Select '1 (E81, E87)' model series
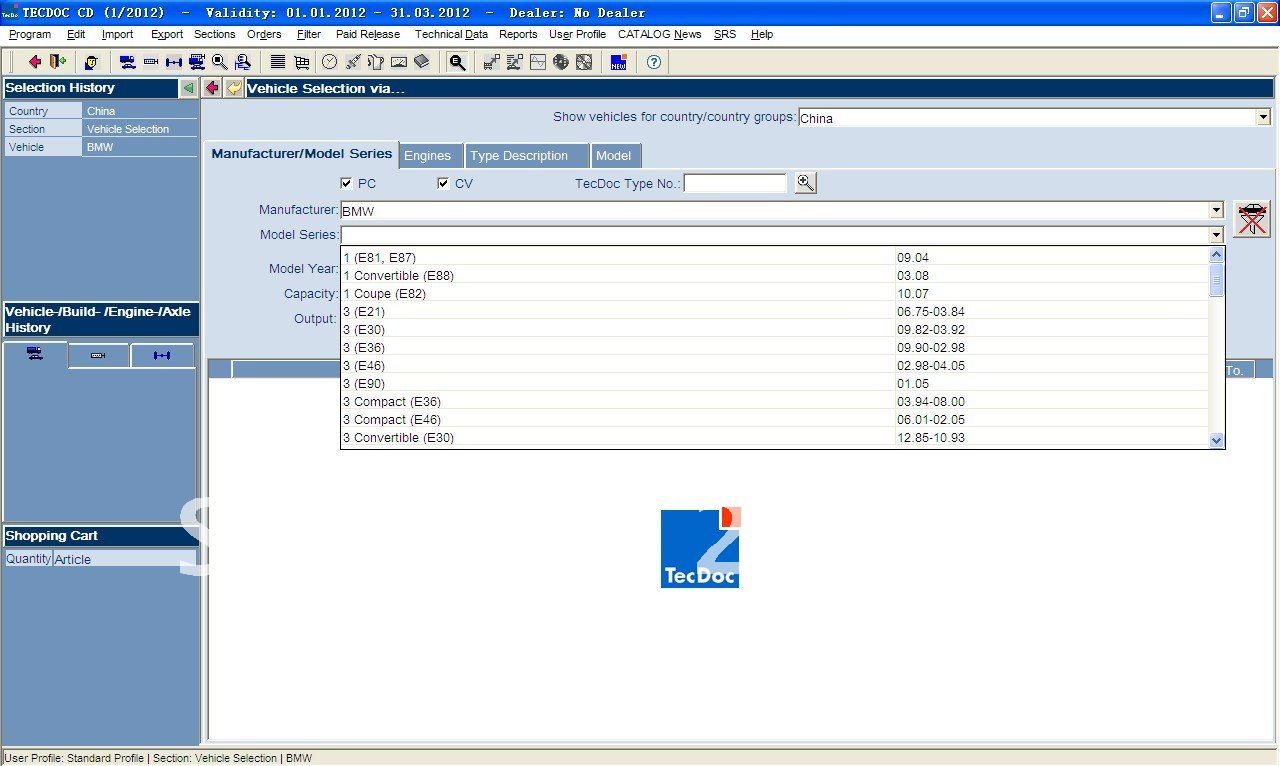The image size is (1280, 766). click(x=775, y=258)
